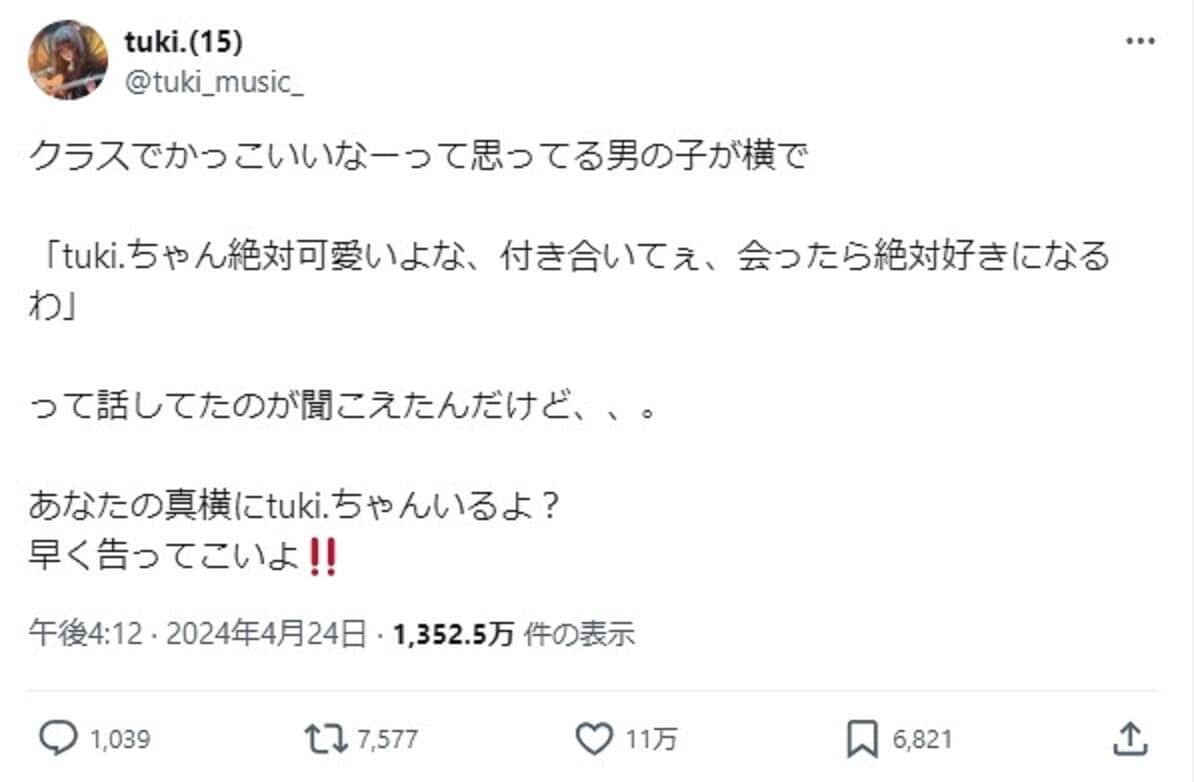Click the repost icon
Viewport: 1194px width, 782px height.
(325, 738)
